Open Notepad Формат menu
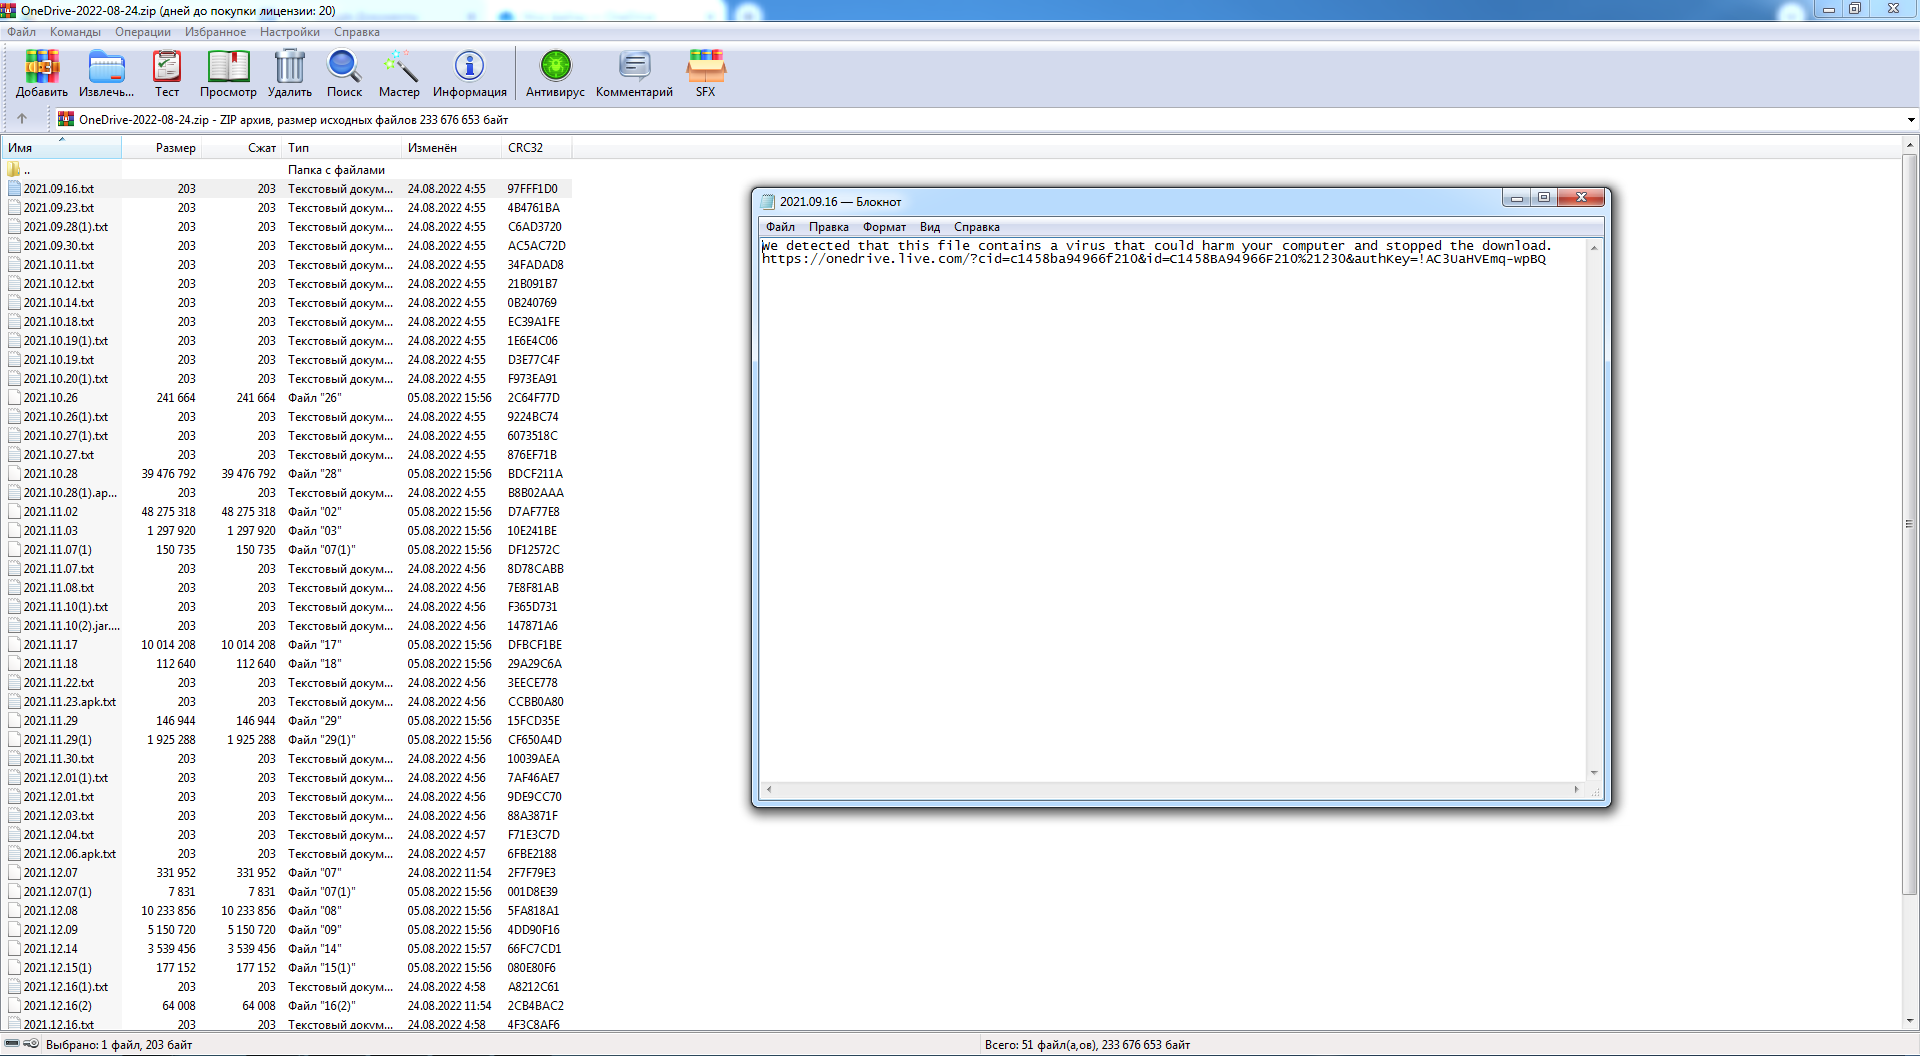The image size is (1920, 1056). 885,227
